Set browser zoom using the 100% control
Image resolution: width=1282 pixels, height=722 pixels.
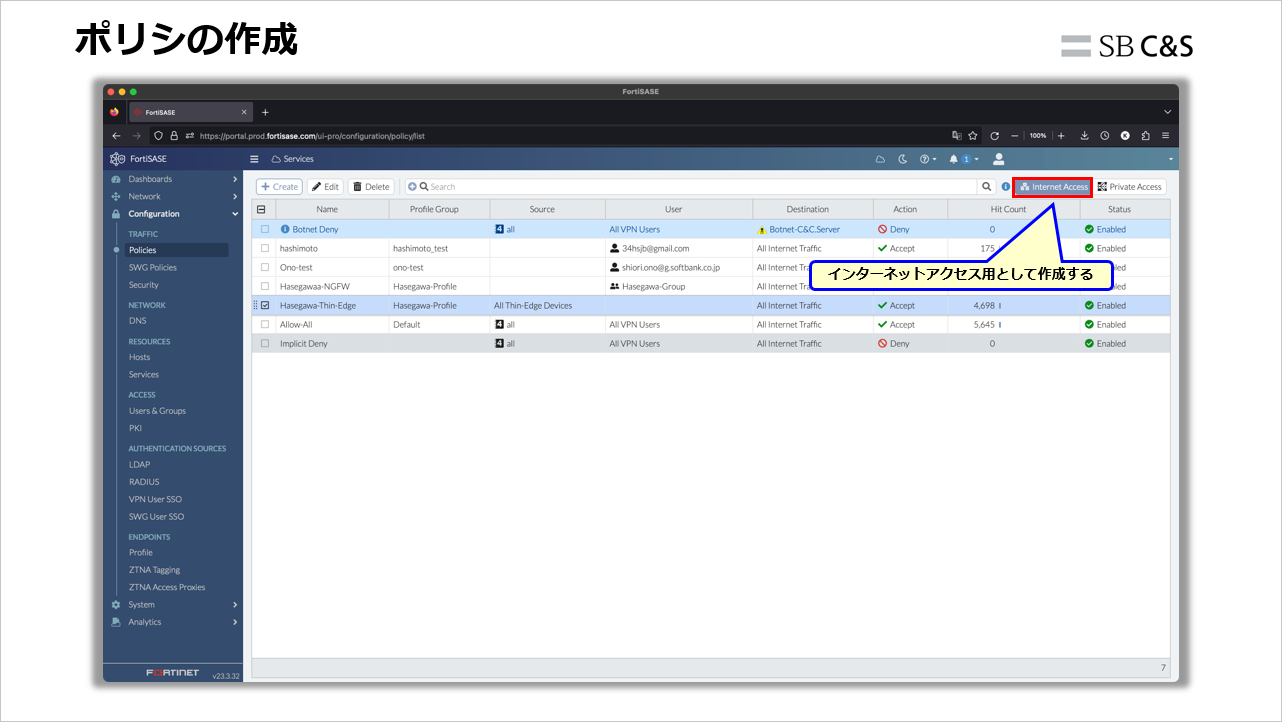tap(1038, 135)
